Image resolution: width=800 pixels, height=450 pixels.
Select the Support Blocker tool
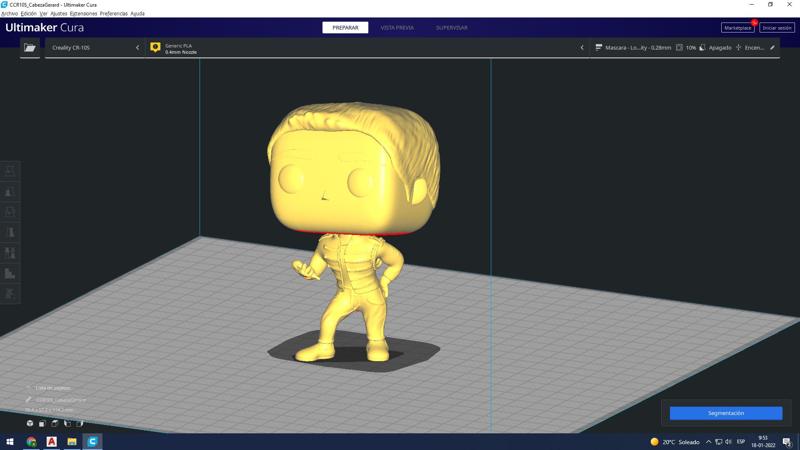pos(10,273)
